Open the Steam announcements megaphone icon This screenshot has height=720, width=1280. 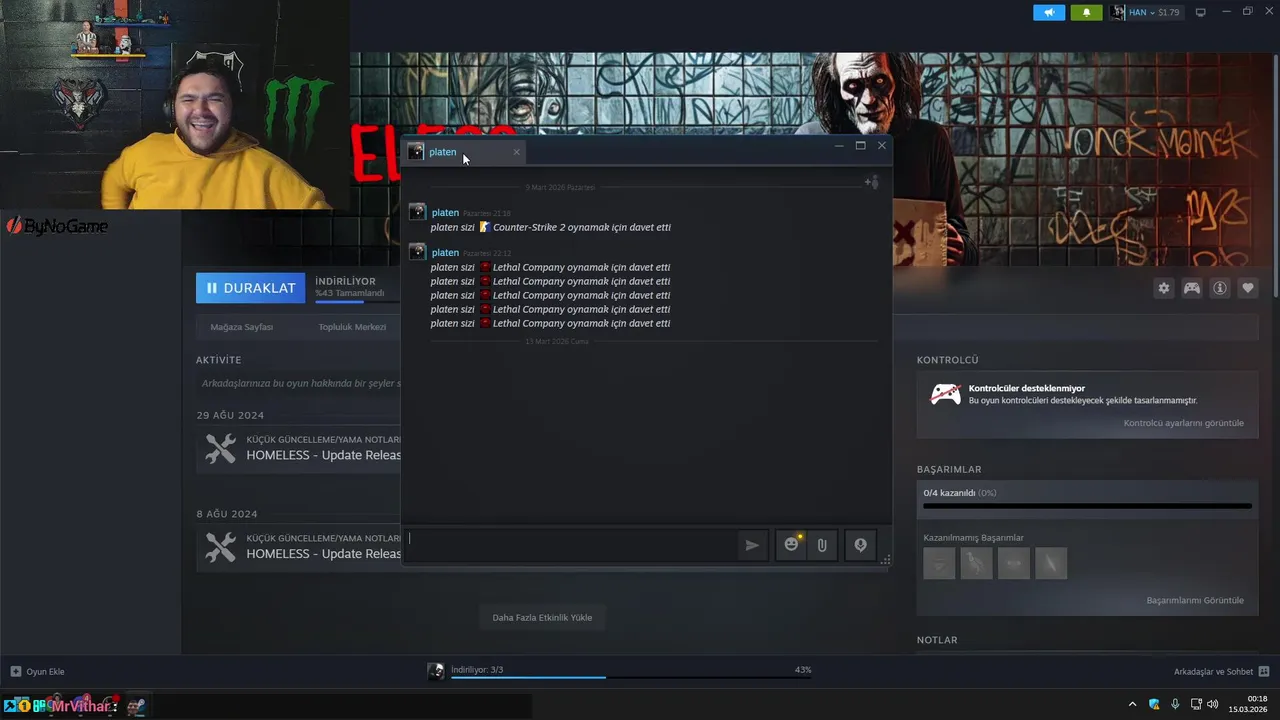coord(1049,12)
